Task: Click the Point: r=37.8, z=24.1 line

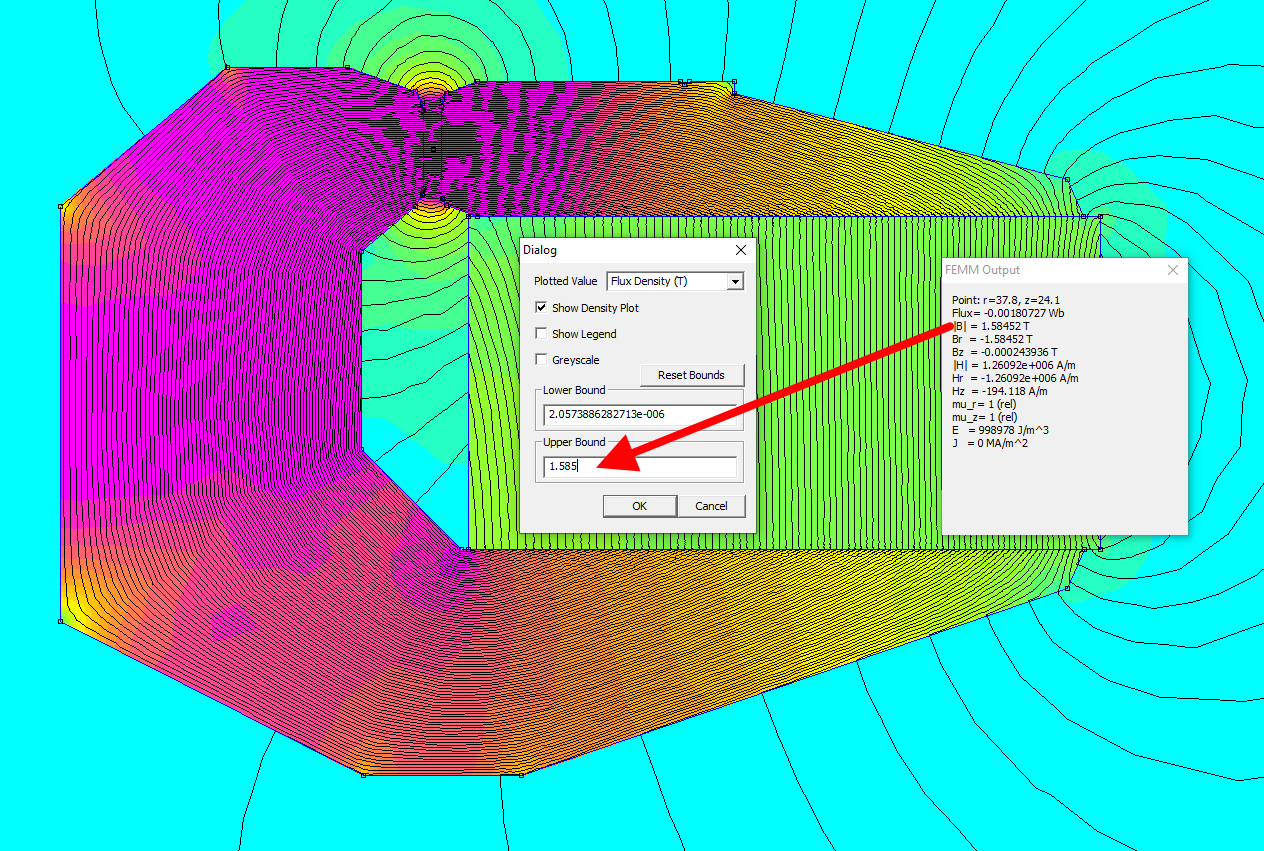Action: point(1004,300)
